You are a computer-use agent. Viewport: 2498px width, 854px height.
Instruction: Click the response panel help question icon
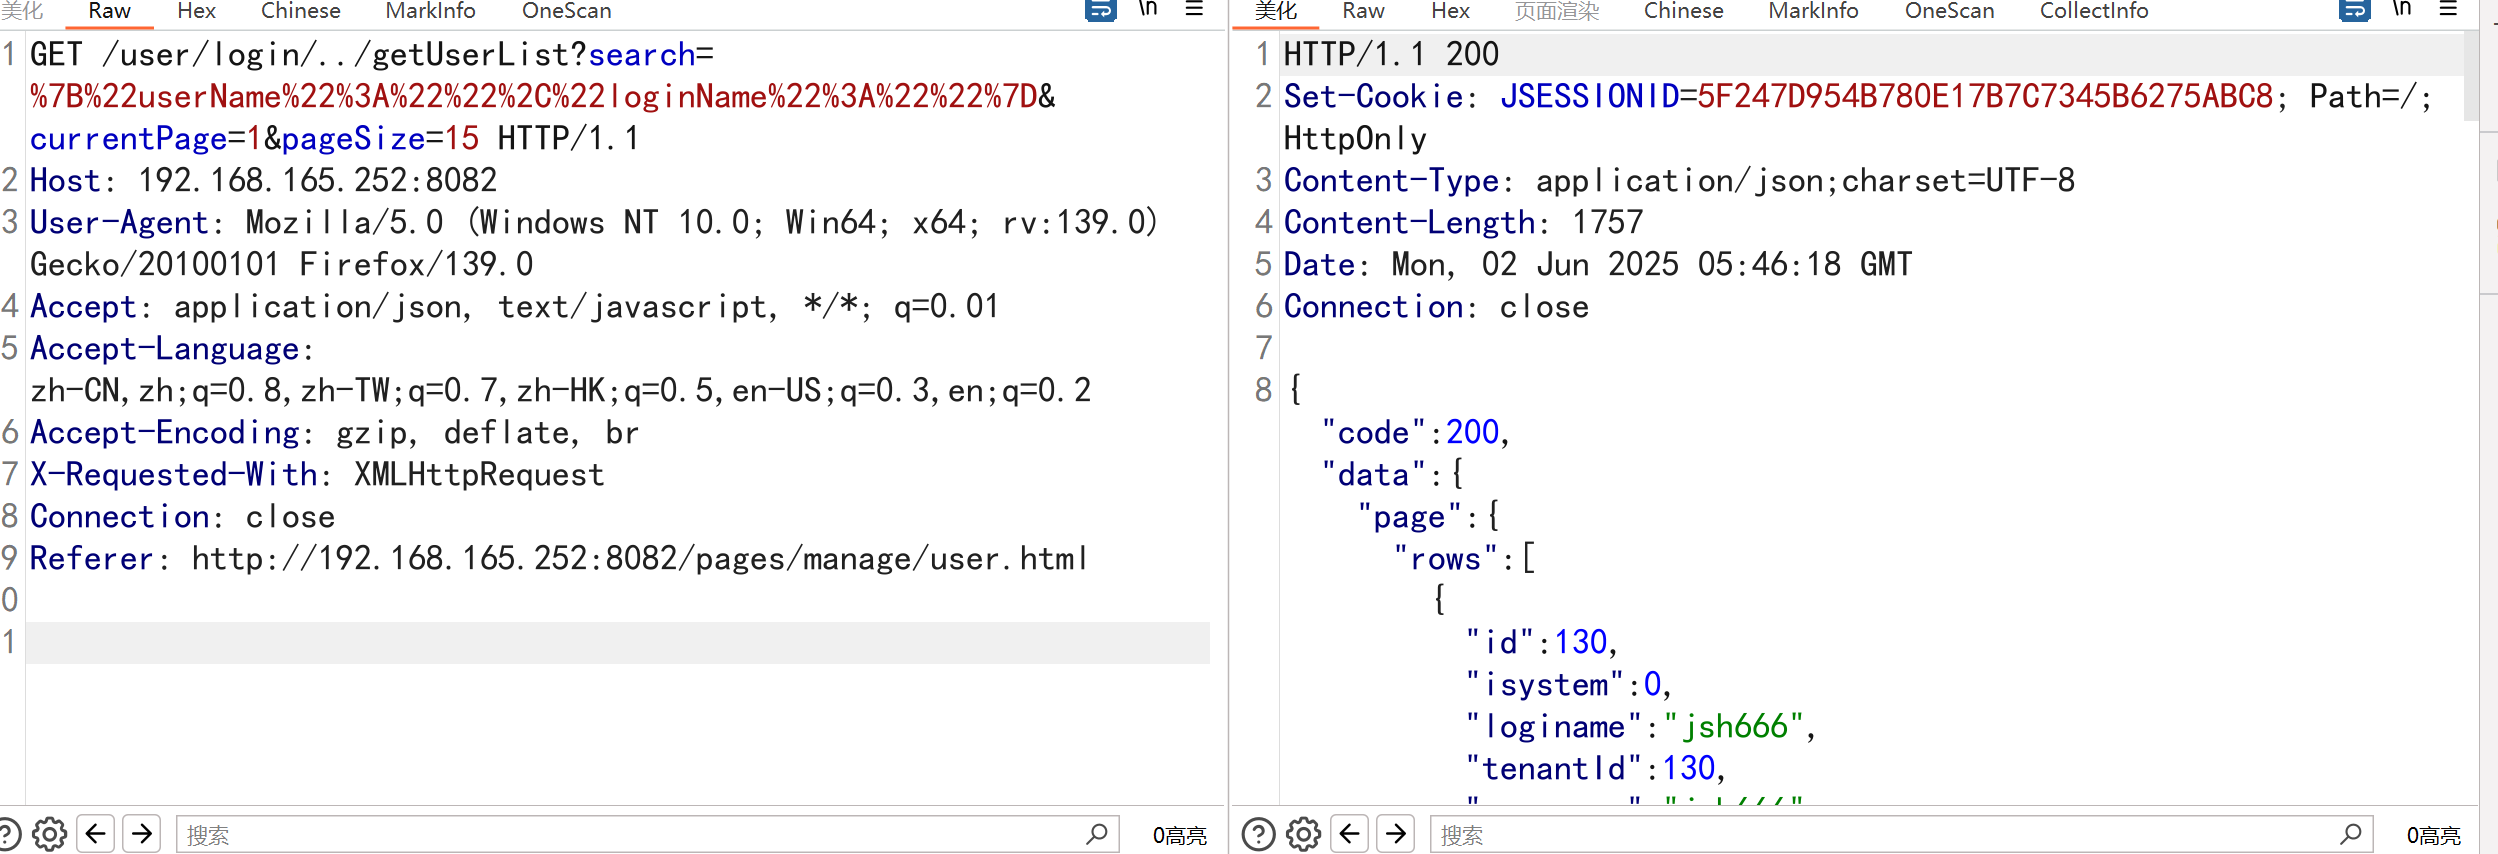(1258, 834)
